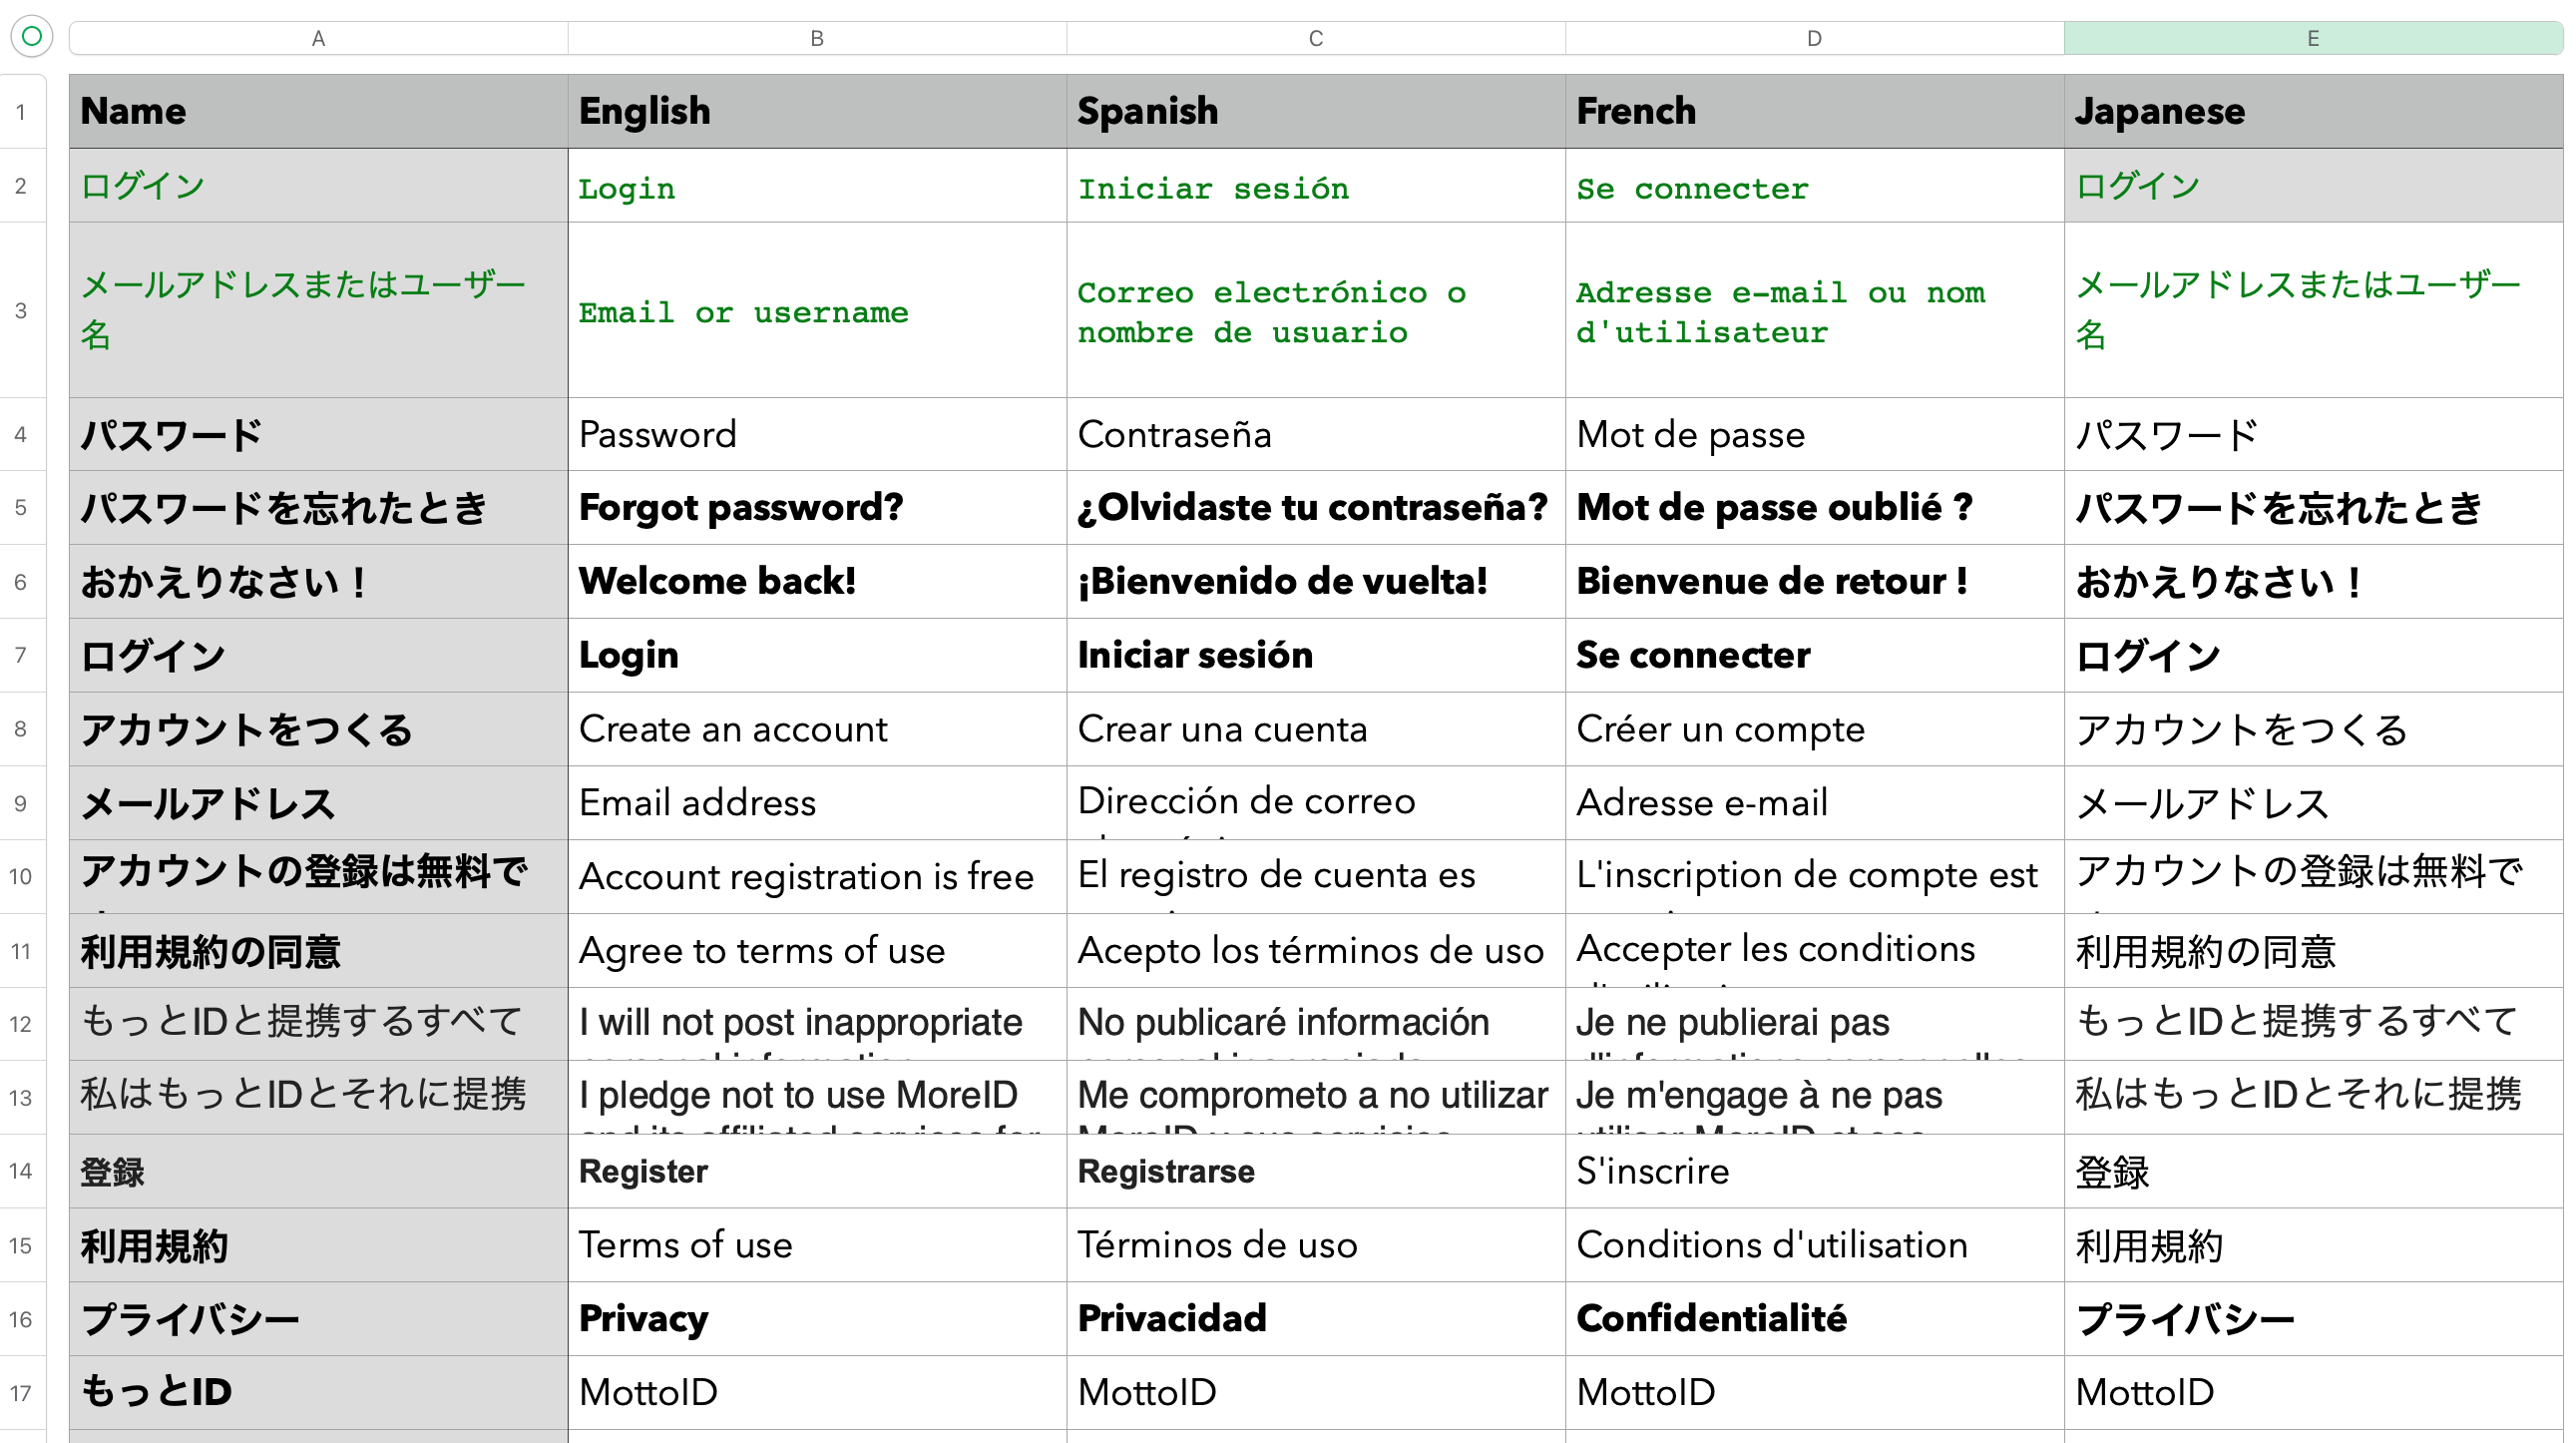This screenshot has height=1443, width=2576.
Task: Click the Spanish header cell
Action: (x=1315, y=111)
